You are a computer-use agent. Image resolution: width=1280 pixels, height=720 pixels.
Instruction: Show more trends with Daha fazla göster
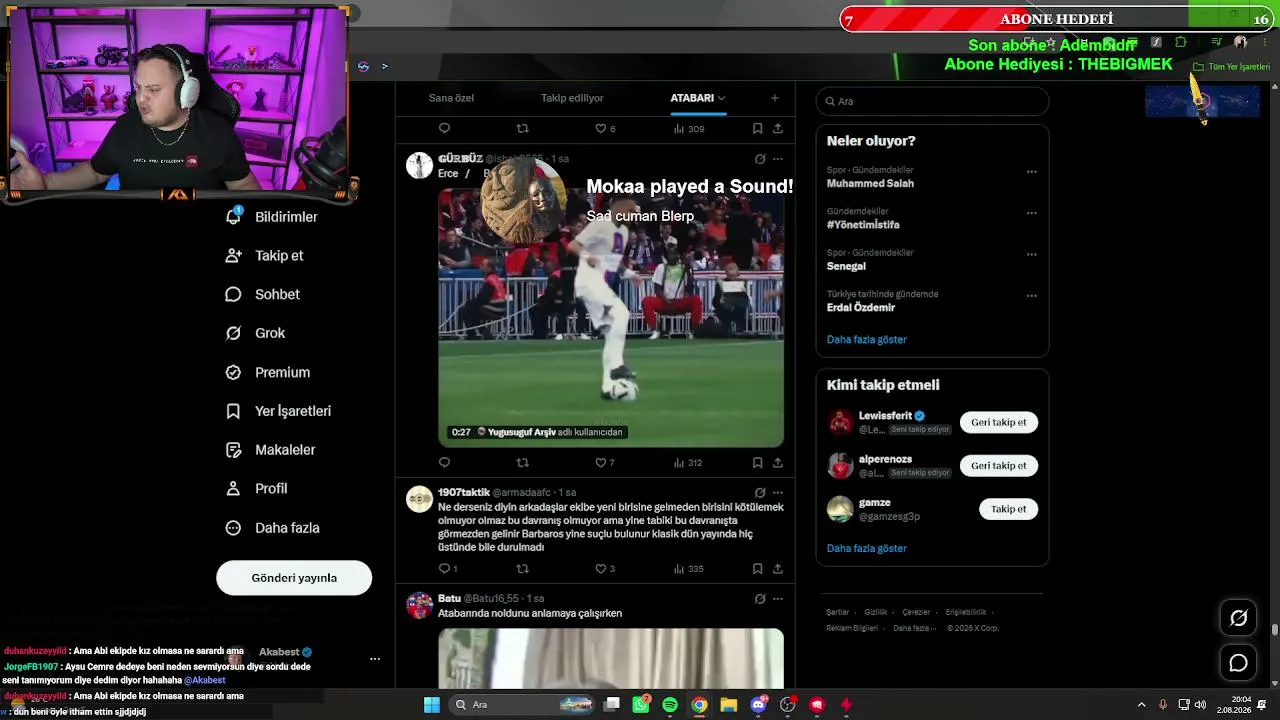(866, 339)
